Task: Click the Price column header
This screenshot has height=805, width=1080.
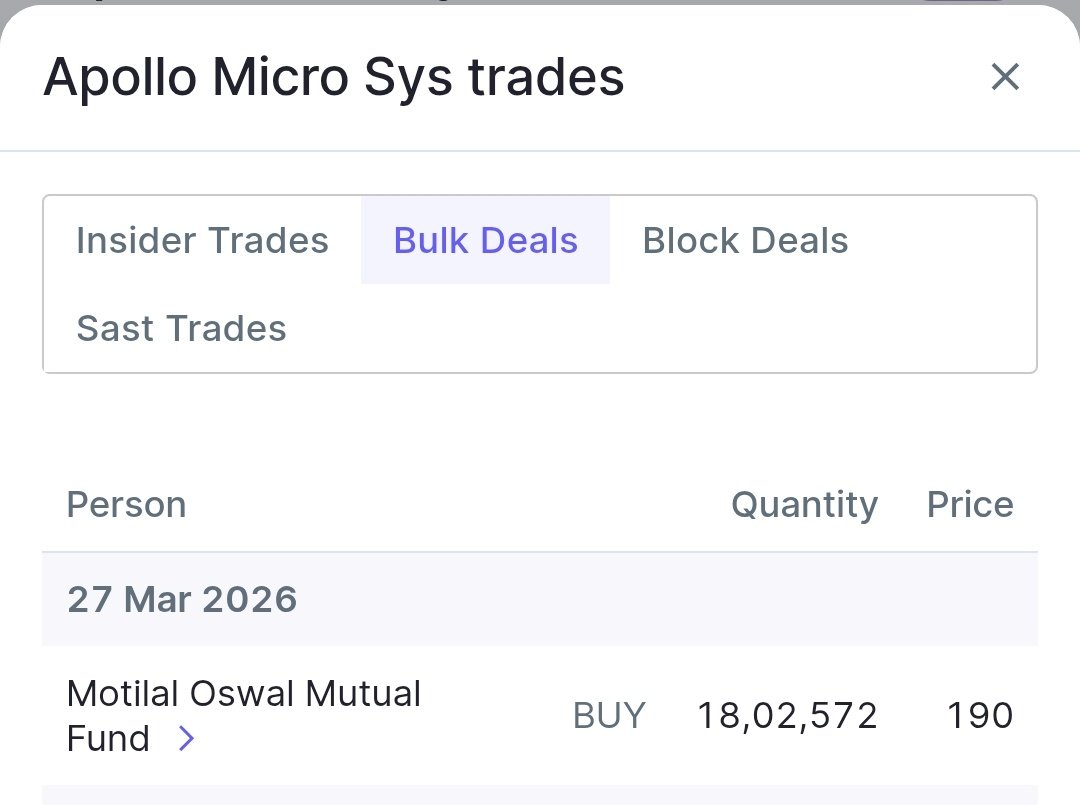Action: point(969,505)
